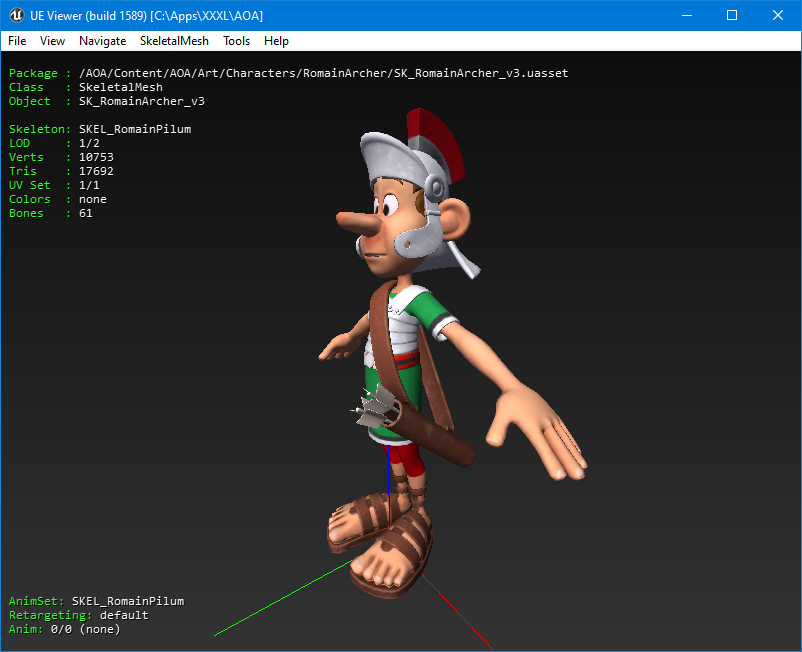Image resolution: width=802 pixels, height=652 pixels.
Task: Click the Object name SK_RomainArcher_v3
Action: pyautogui.click(x=142, y=101)
